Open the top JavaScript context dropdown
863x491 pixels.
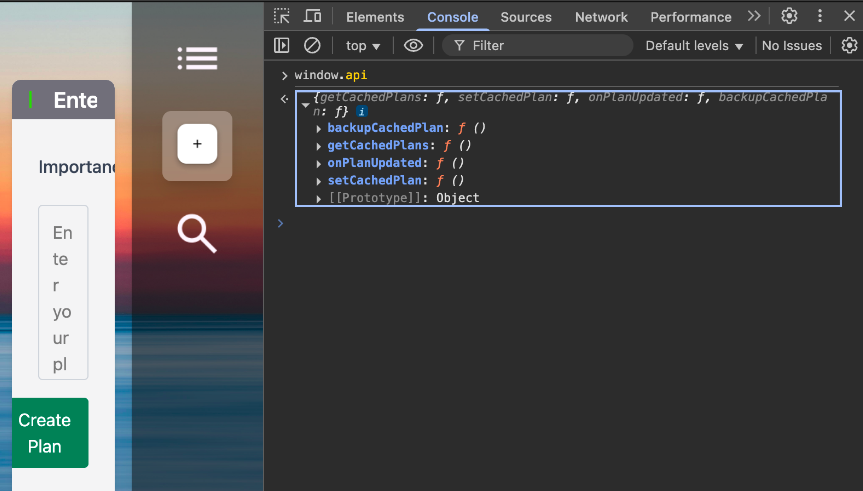coord(363,46)
